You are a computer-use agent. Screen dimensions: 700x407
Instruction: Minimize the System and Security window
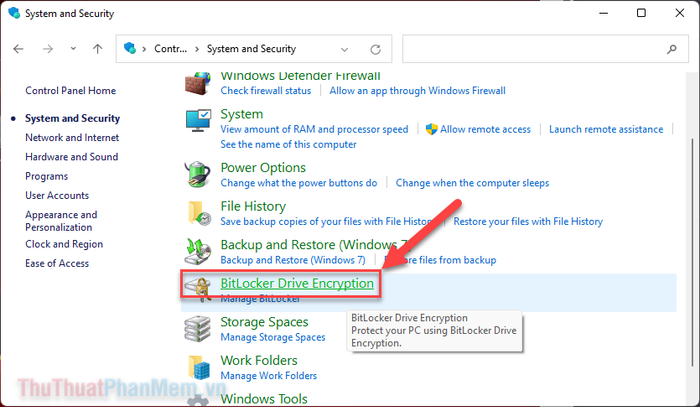pos(604,13)
